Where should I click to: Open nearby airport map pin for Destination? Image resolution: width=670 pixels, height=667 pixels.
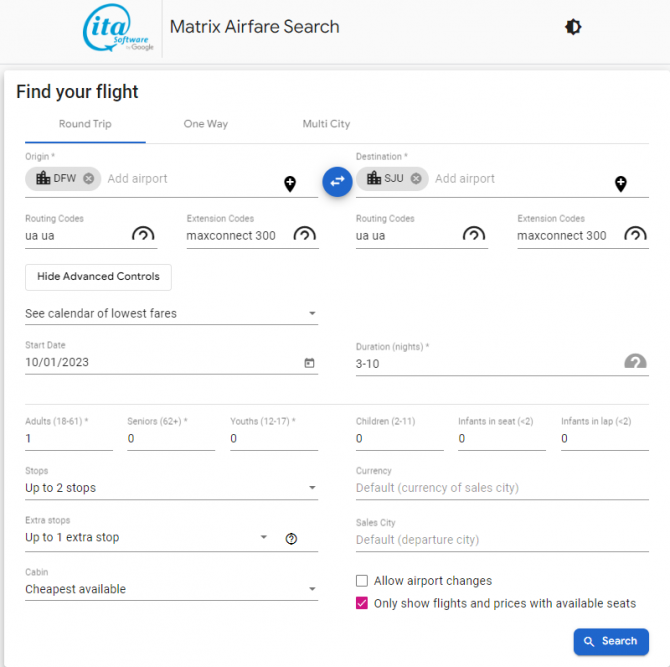click(621, 184)
